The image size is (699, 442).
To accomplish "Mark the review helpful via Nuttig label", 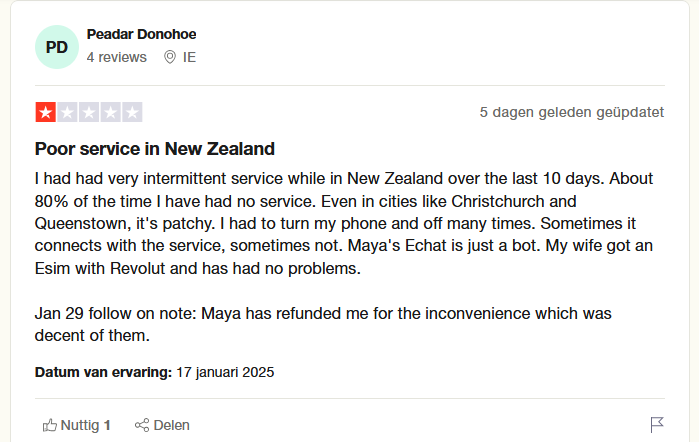I will point(85,425).
